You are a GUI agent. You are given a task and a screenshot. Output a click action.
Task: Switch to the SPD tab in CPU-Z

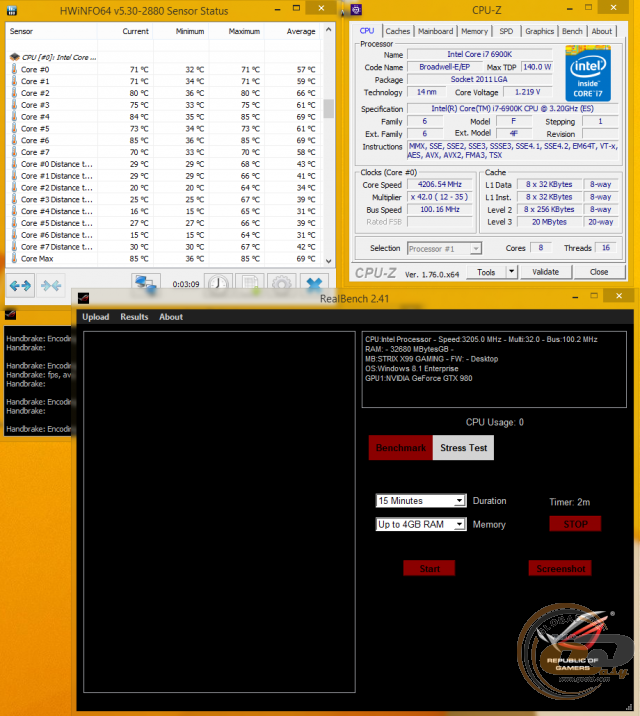click(506, 31)
